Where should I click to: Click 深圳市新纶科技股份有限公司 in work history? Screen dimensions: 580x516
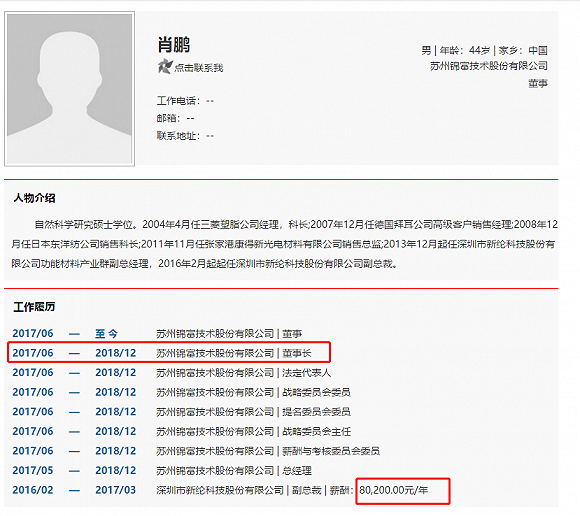click(x=220, y=490)
